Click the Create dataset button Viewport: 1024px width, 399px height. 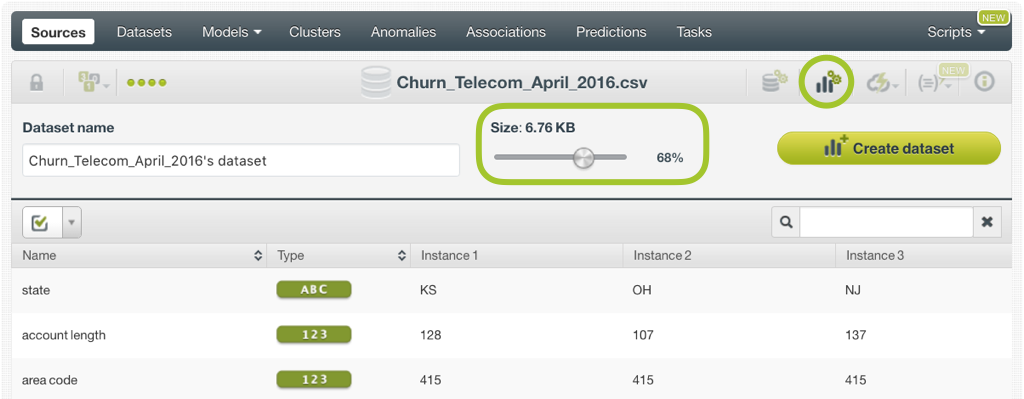pos(889,148)
